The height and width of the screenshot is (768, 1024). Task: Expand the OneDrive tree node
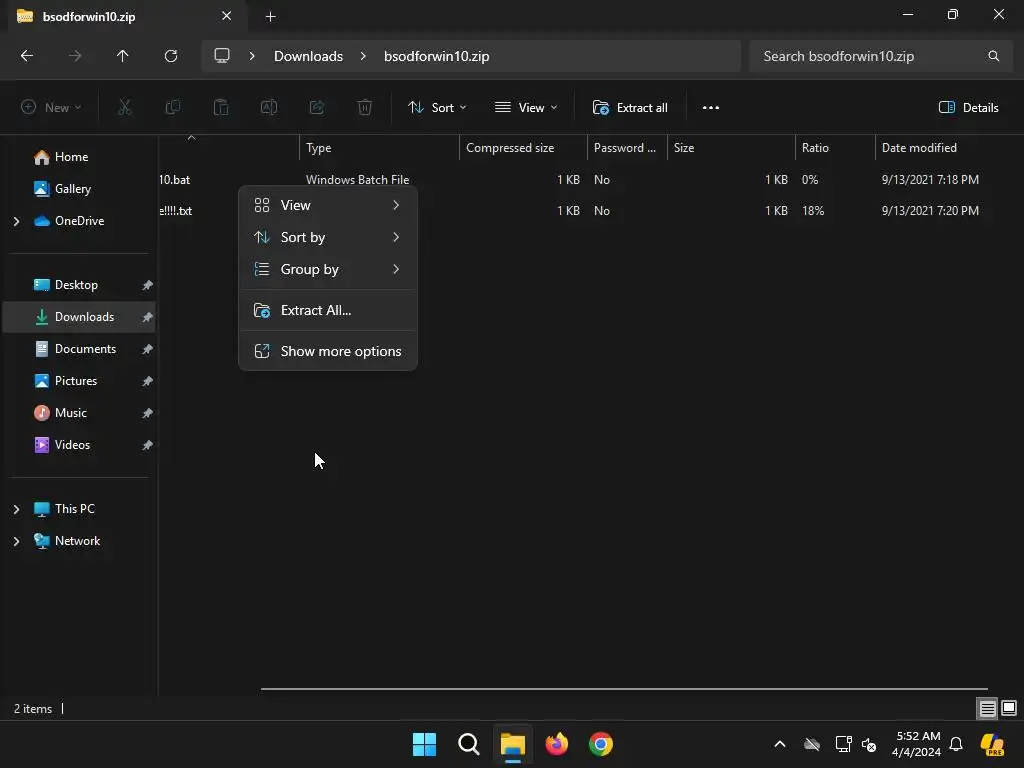coord(16,221)
